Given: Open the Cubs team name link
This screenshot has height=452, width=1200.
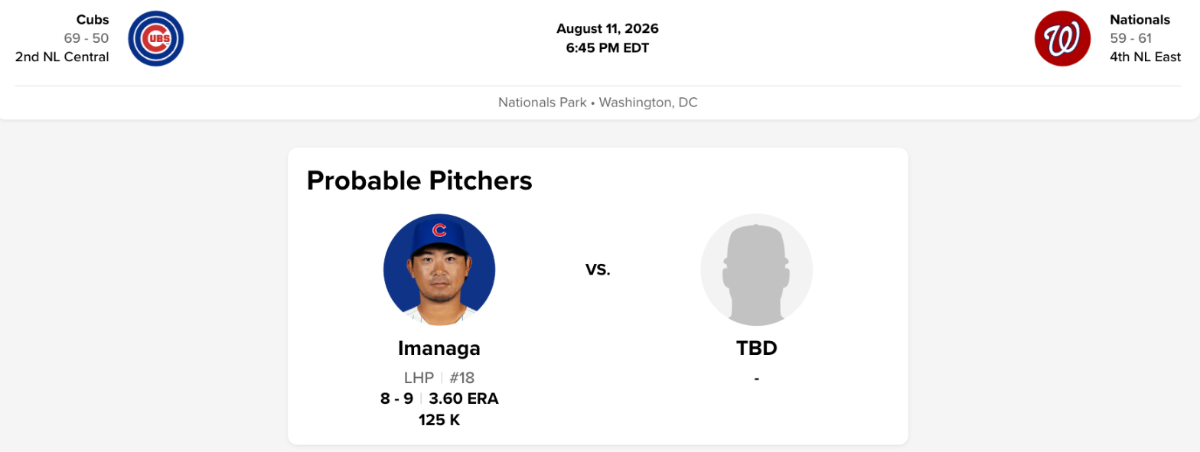Looking at the screenshot, I should point(93,20).
